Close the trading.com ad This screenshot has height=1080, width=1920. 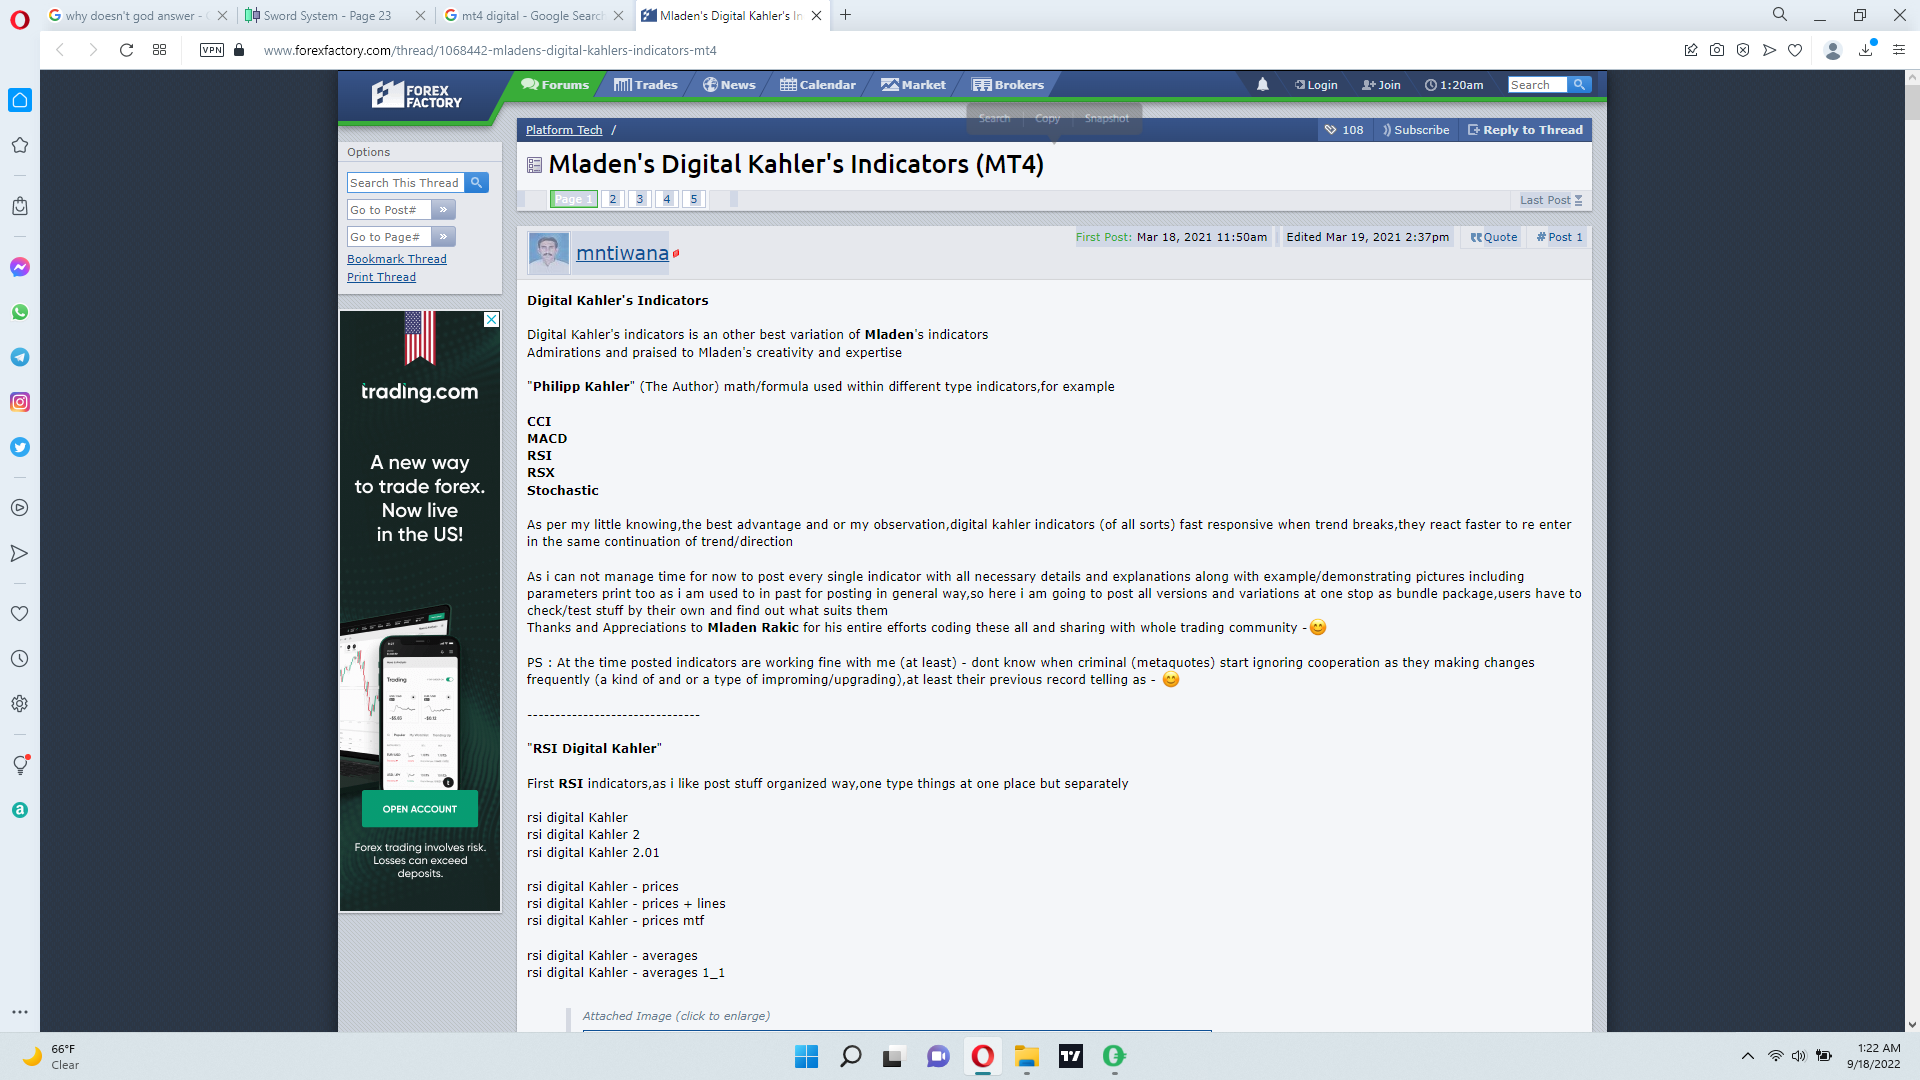pyautogui.click(x=491, y=319)
